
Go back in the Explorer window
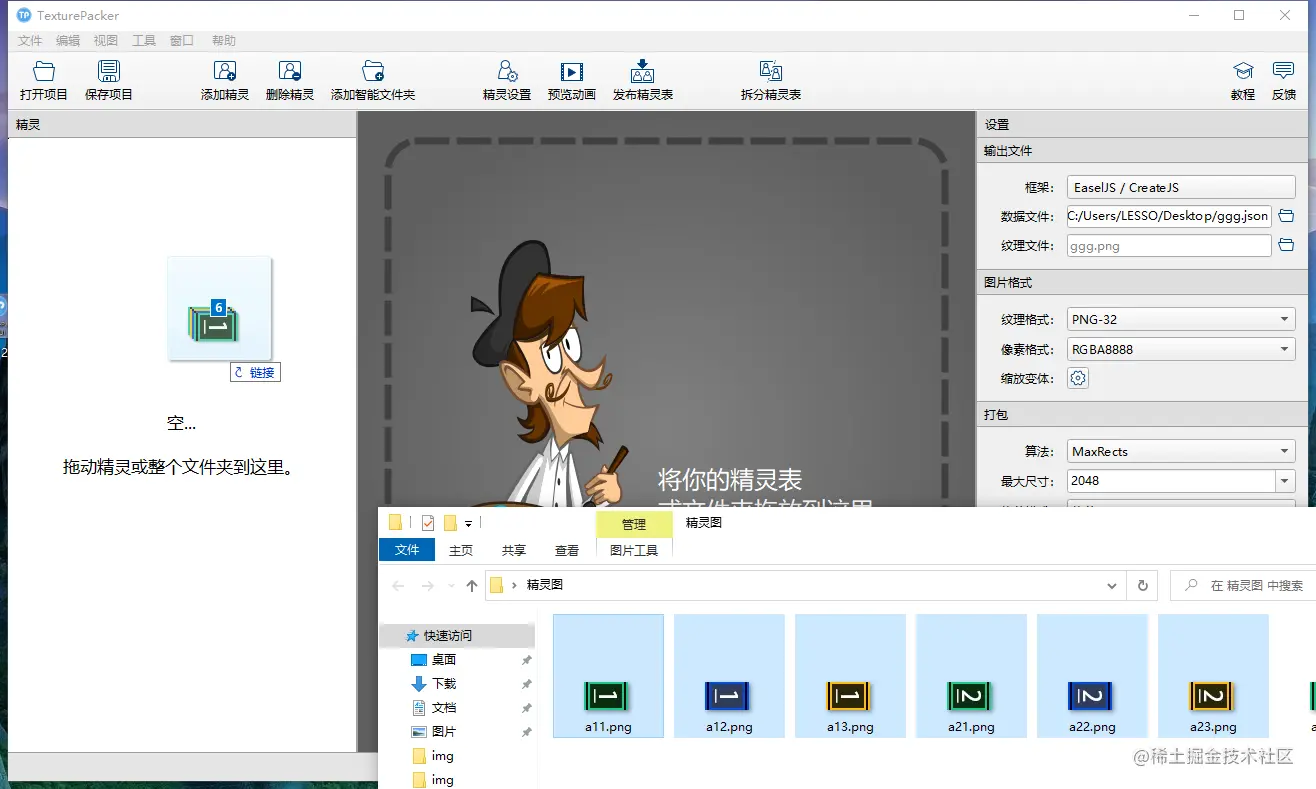click(398, 585)
